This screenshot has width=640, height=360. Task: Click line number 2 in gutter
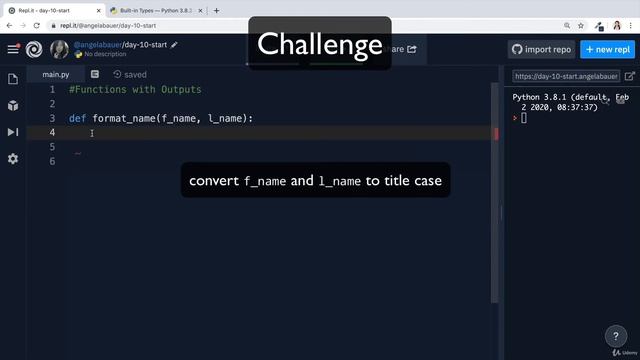(52, 104)
